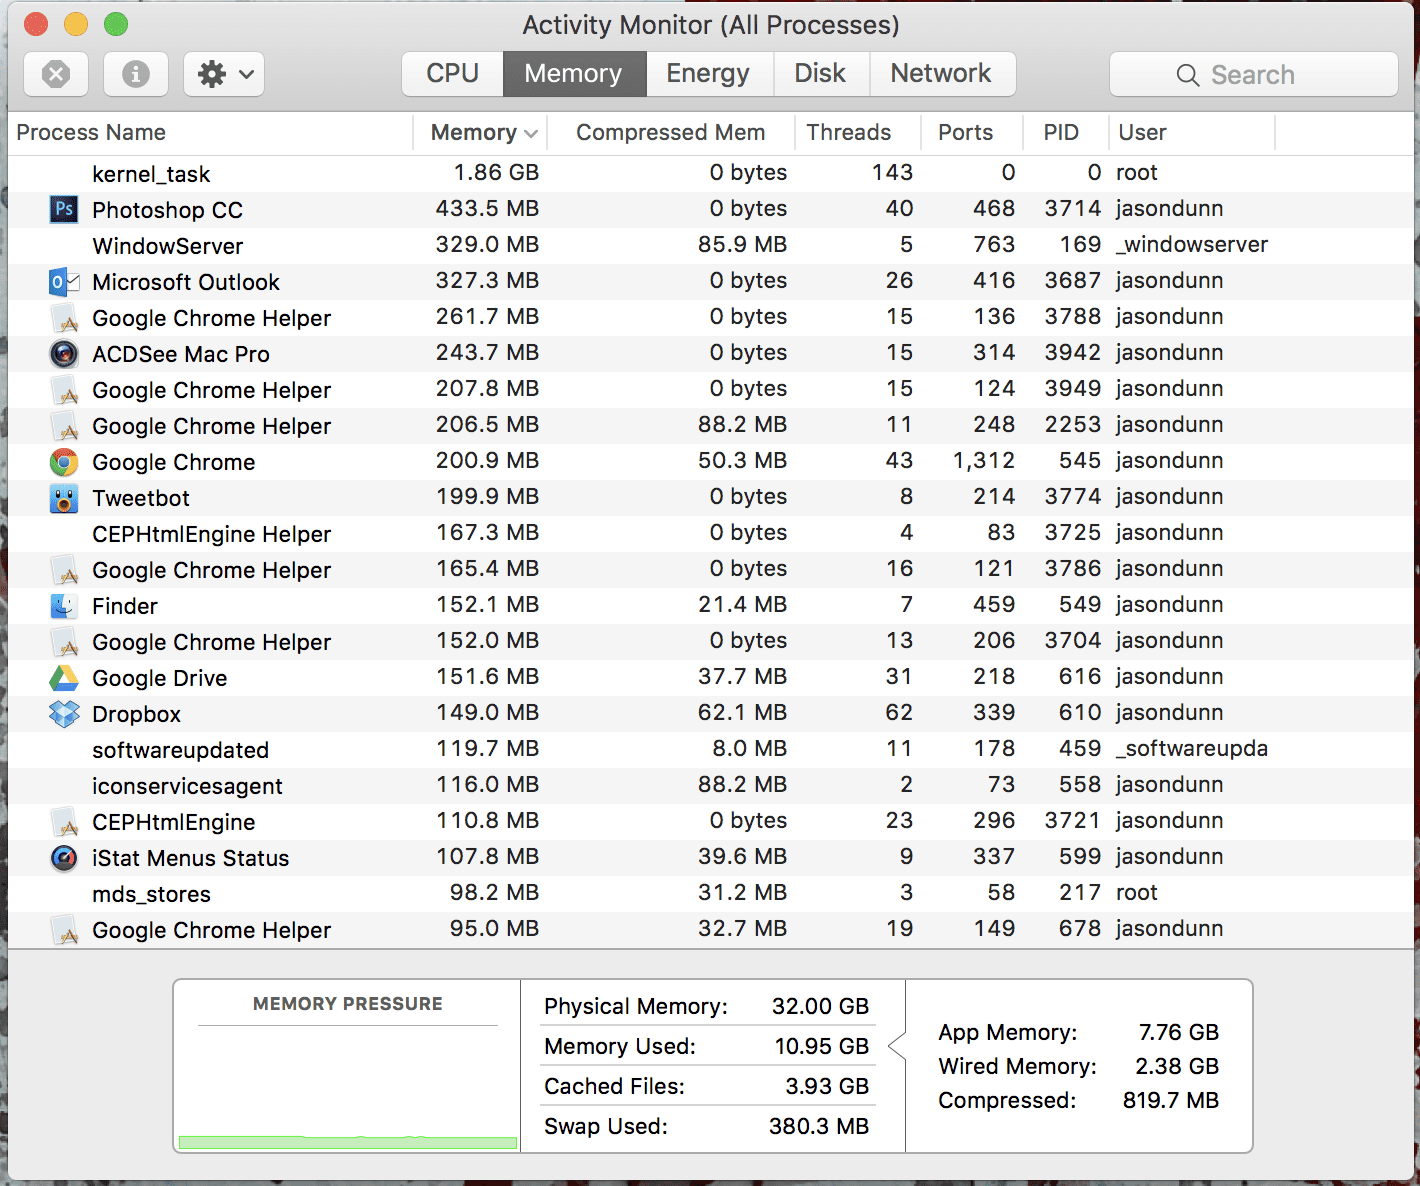
Task: Click the Tweetbot process name
Action: 141,498
